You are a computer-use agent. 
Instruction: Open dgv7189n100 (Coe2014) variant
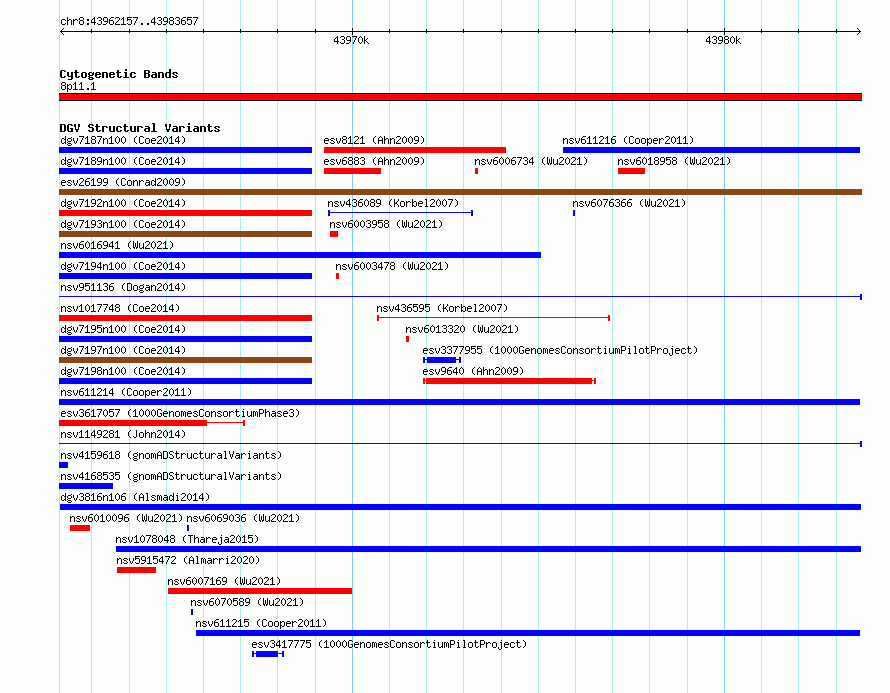[x=123, y=161]
